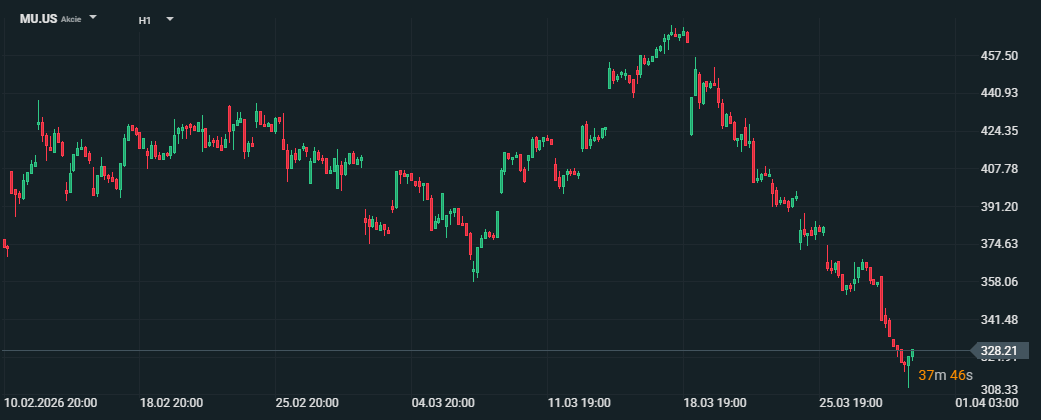Select the 18.02 20:00 time label
The image size is (1041, 420).
click(171, 403)
